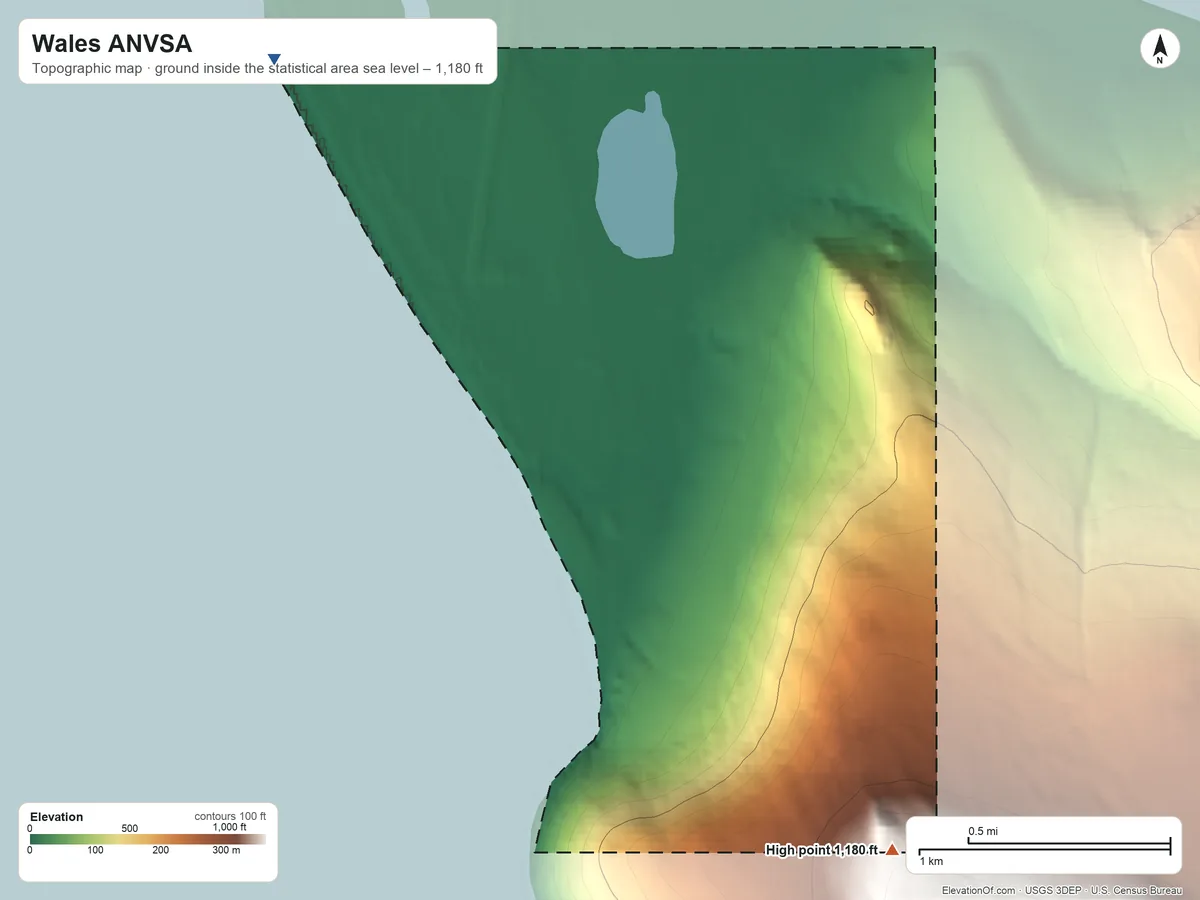The image size is (1200, 900).
Task: Click the scale bar line
Action: [x=1044, y=847]
